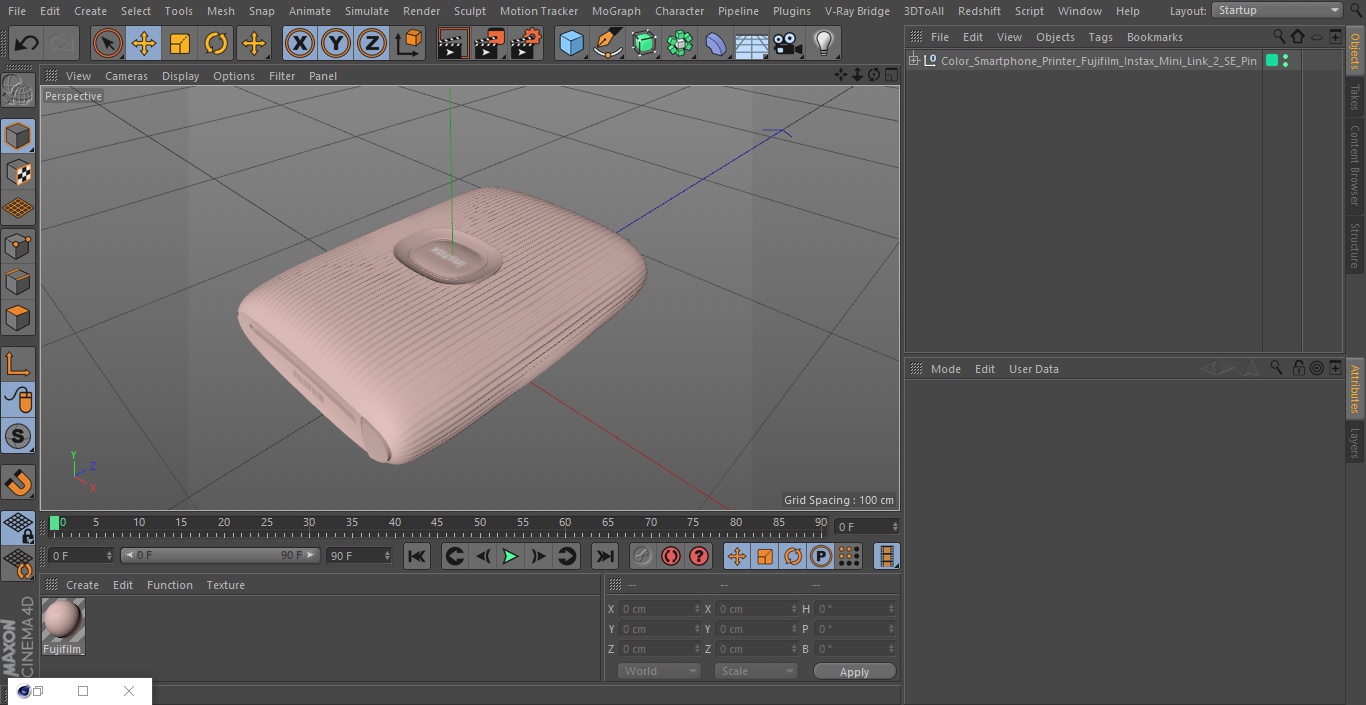The image size is (1366, 705).
Task: Toggle Y axis lock
Action: point(336,43)
